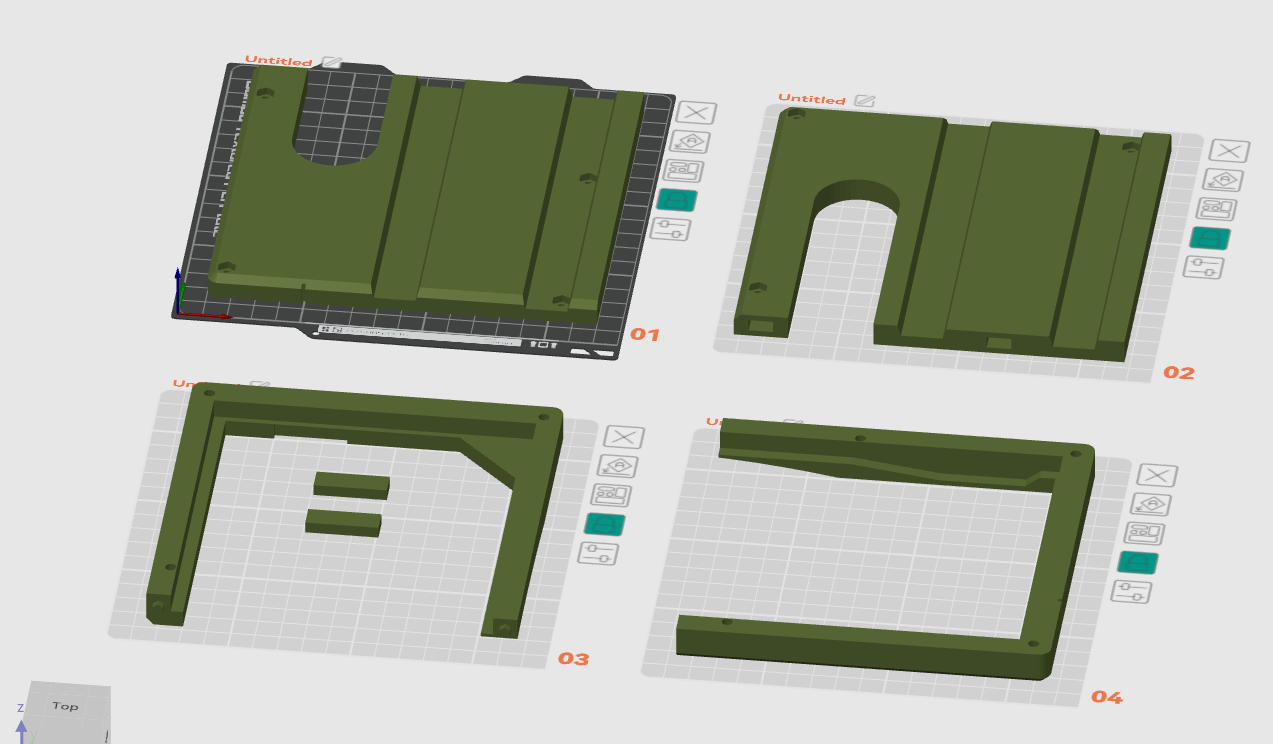
Task: Arrange objects on plate 03
Action: pyautogui.click(x=611, y=495)
